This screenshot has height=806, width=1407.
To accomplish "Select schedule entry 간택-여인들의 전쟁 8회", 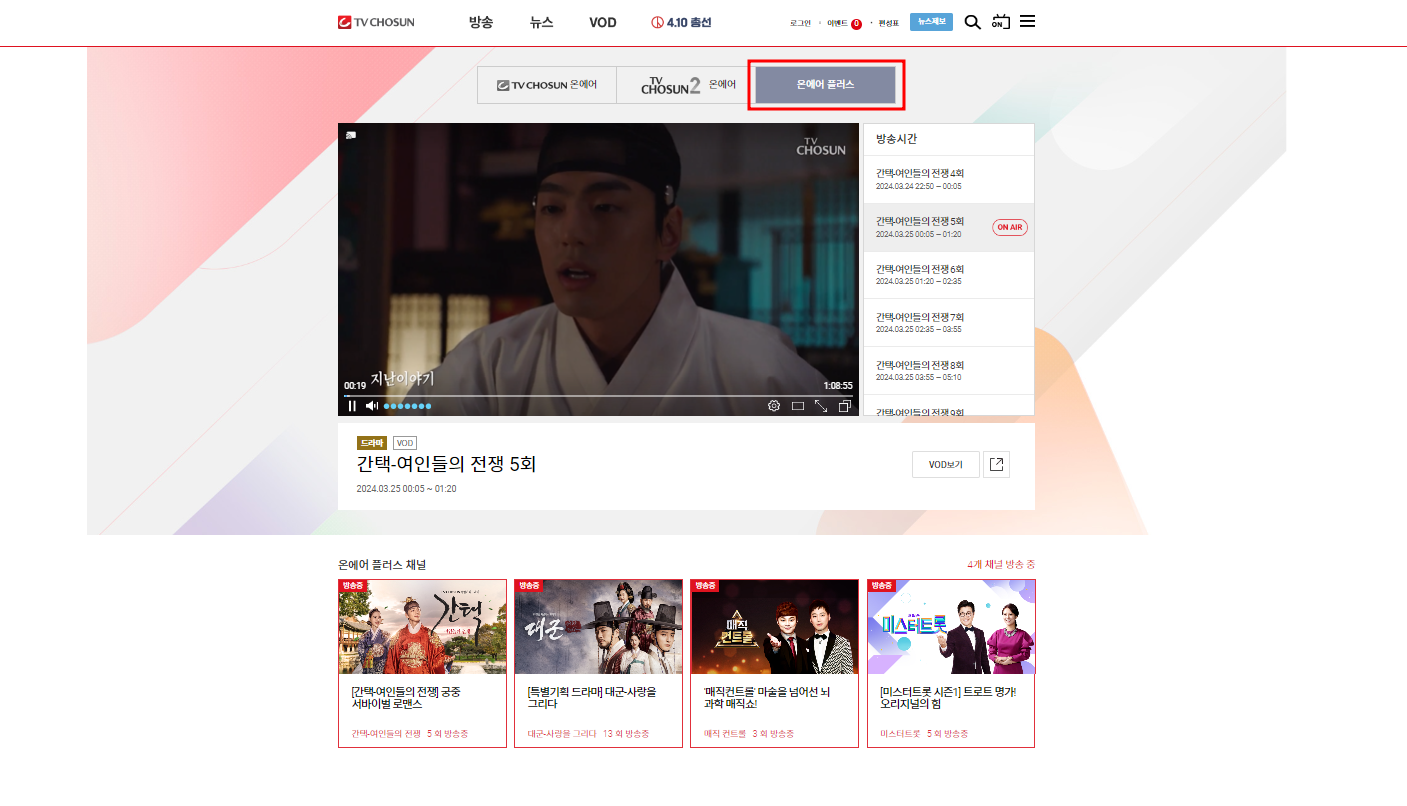I will pos(949,370).
